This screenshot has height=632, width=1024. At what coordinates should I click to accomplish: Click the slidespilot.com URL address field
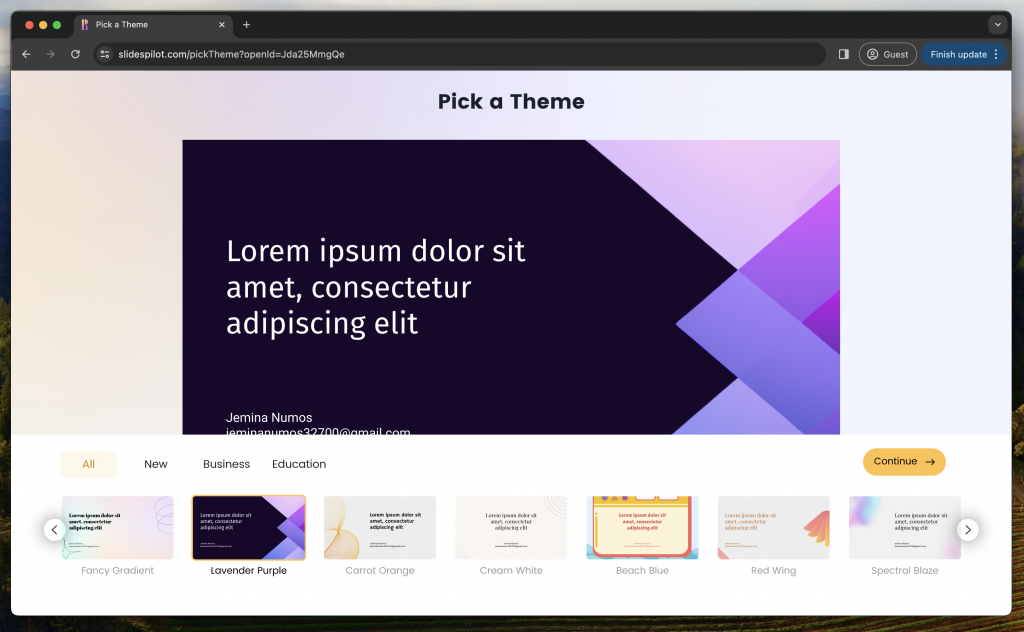(460, 54)
